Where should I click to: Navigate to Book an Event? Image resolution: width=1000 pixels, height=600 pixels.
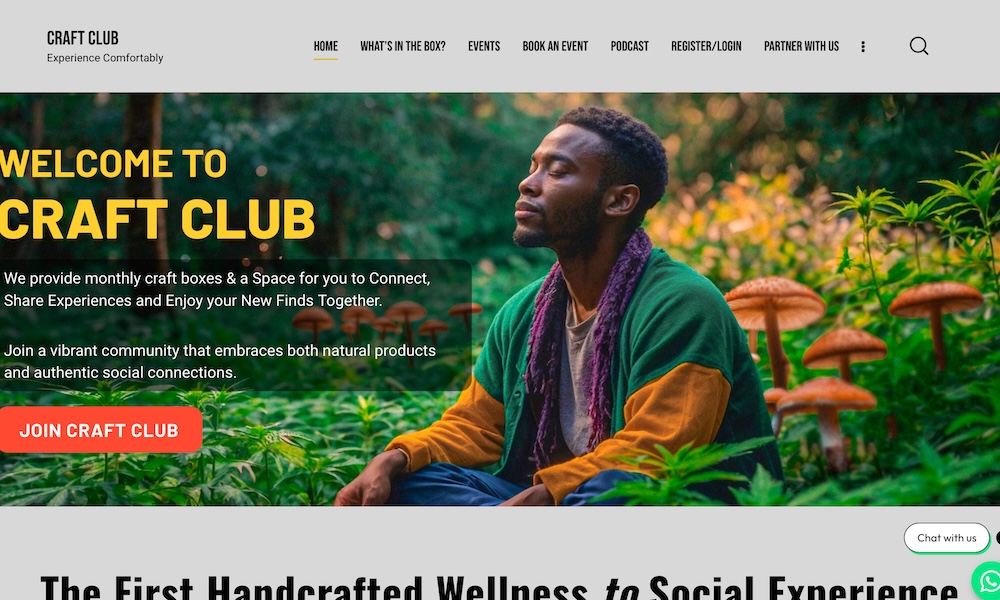555,47
